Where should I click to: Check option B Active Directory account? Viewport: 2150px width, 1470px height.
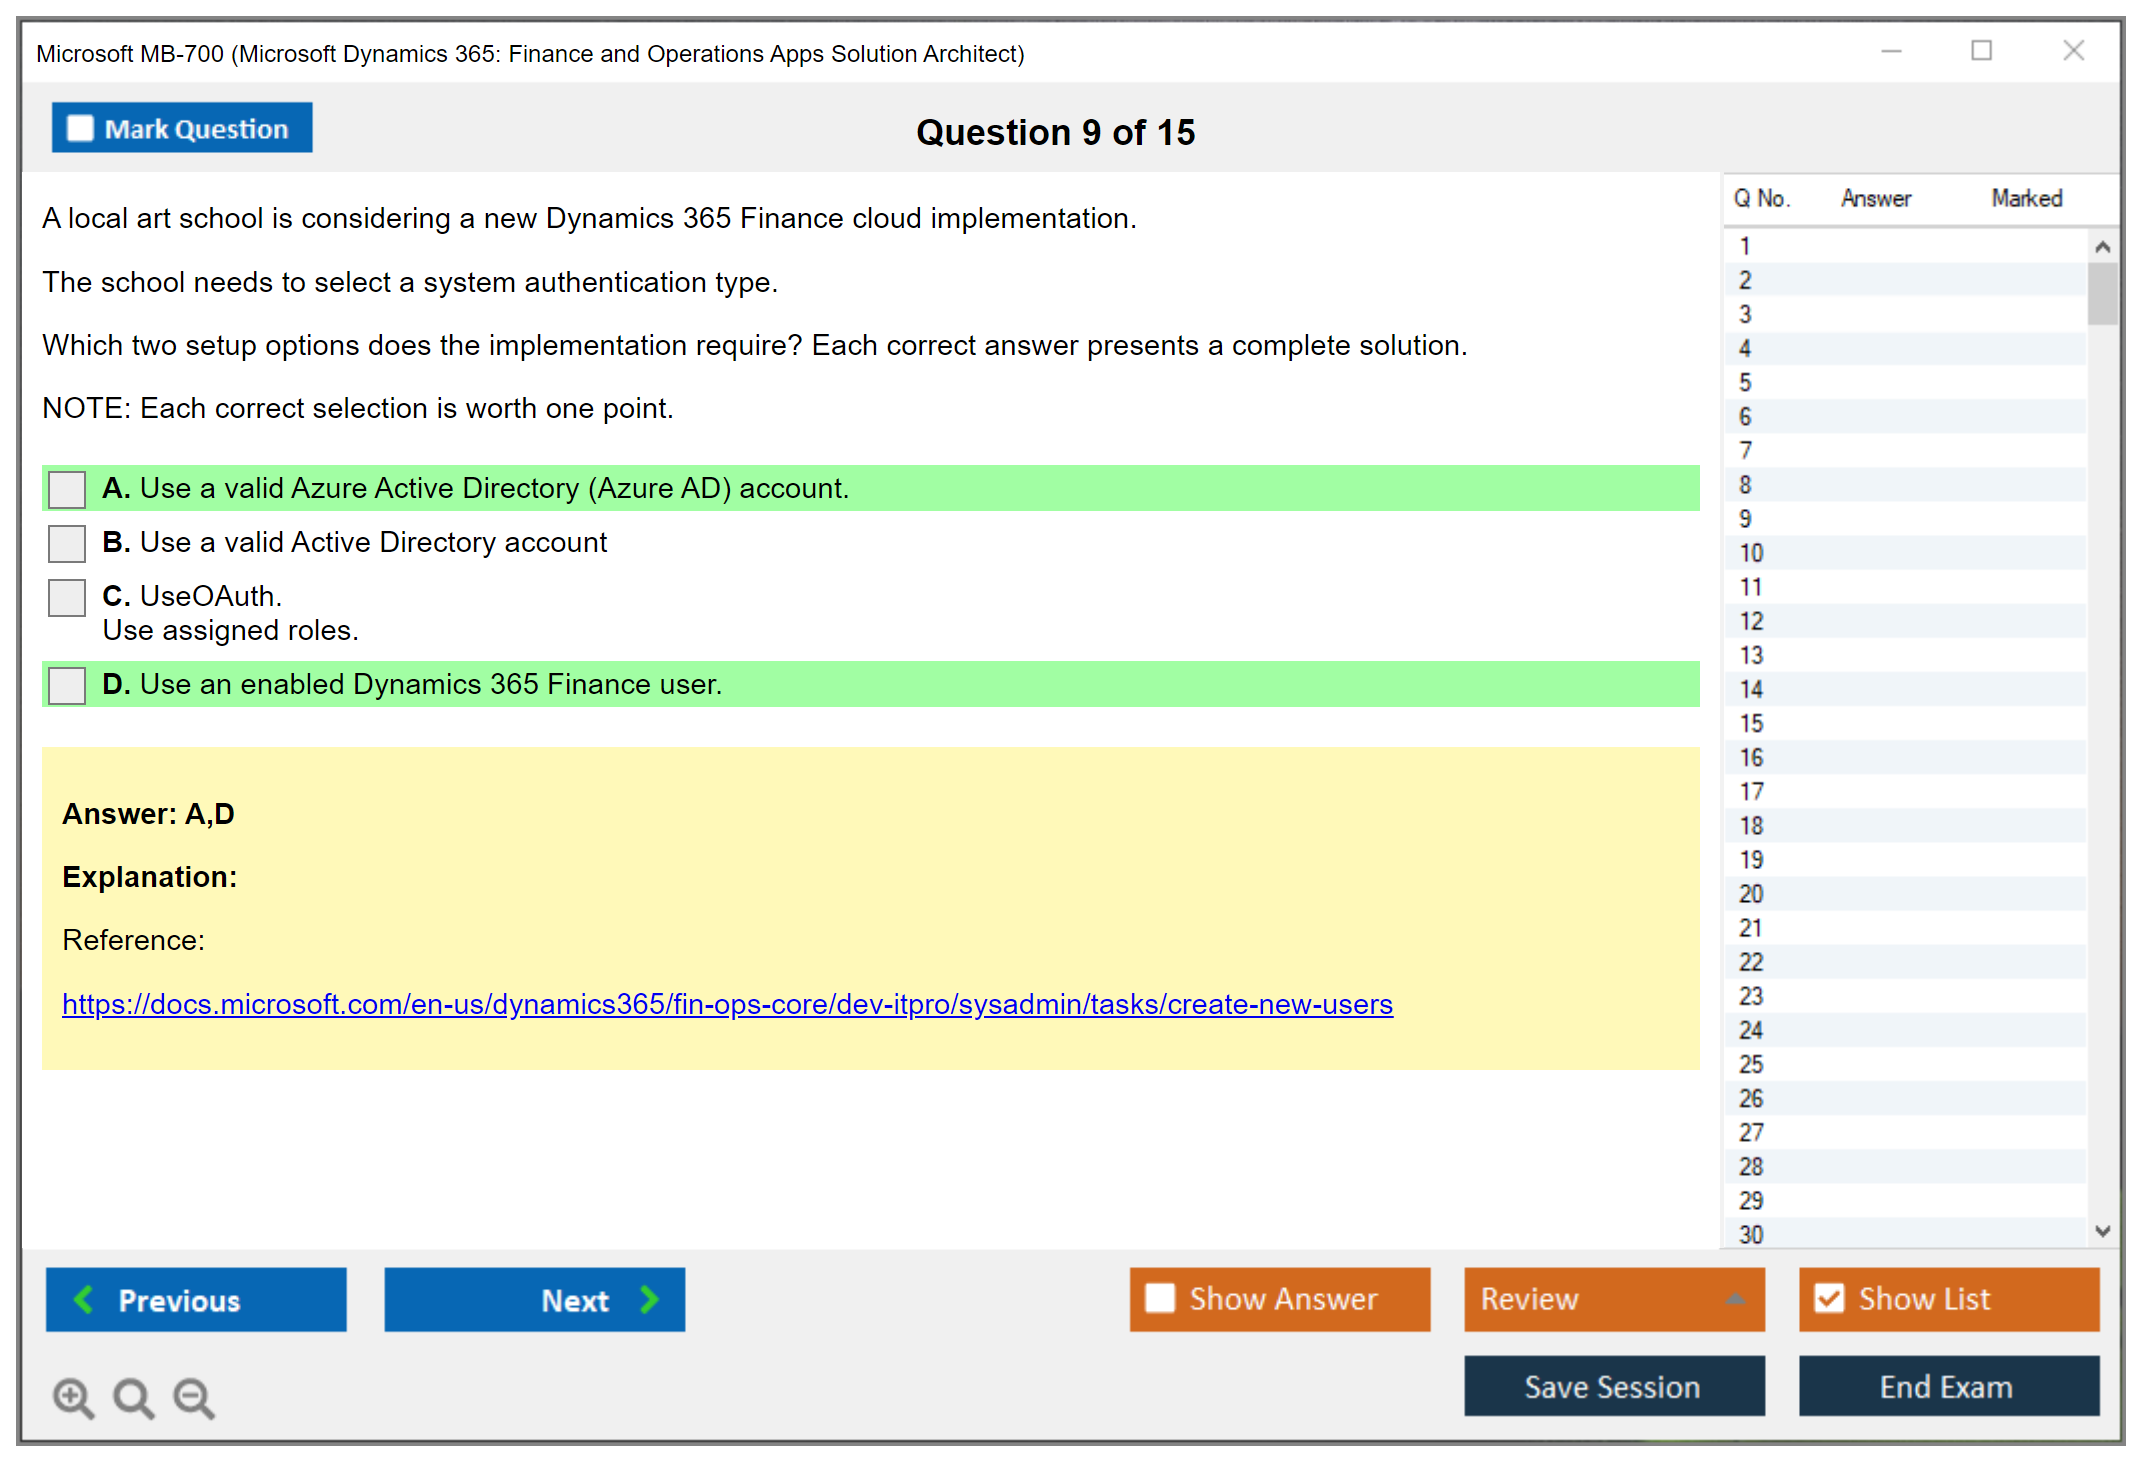(x=67, y=543)
